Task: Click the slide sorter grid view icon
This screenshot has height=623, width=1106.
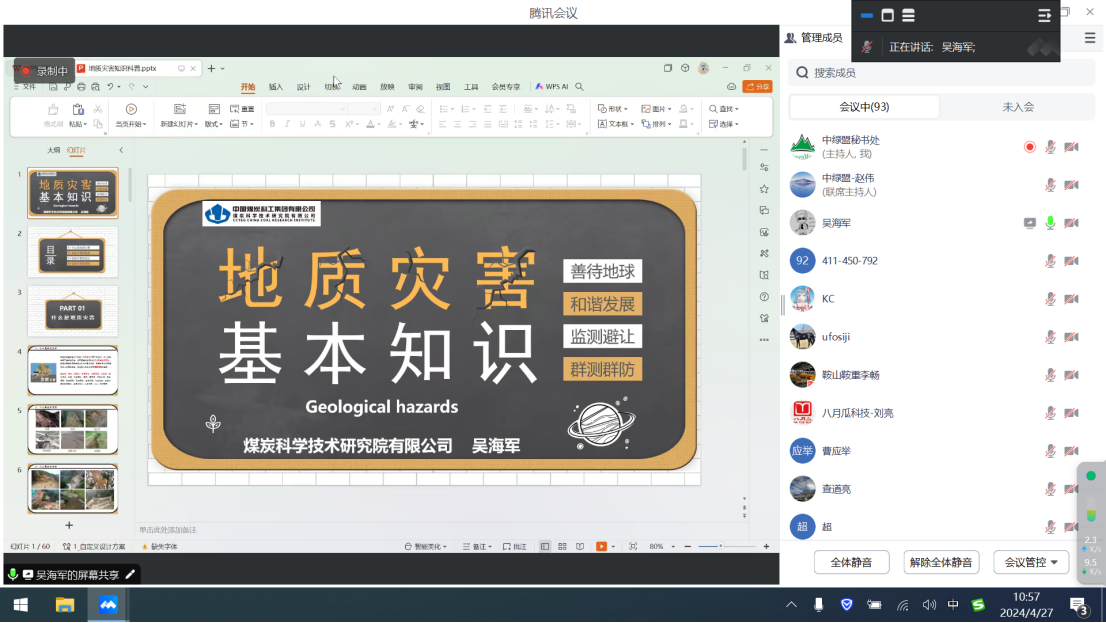Action: [562, 547]
